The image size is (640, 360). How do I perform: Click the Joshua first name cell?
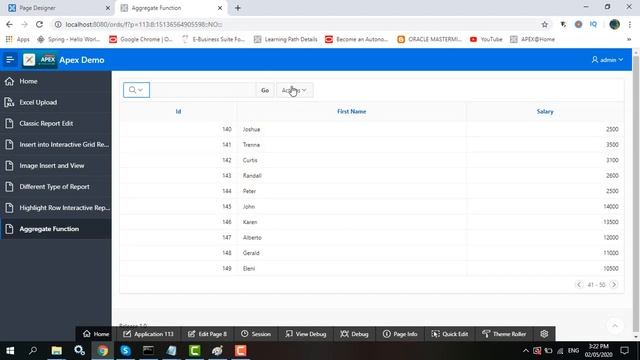click(251, 129)
